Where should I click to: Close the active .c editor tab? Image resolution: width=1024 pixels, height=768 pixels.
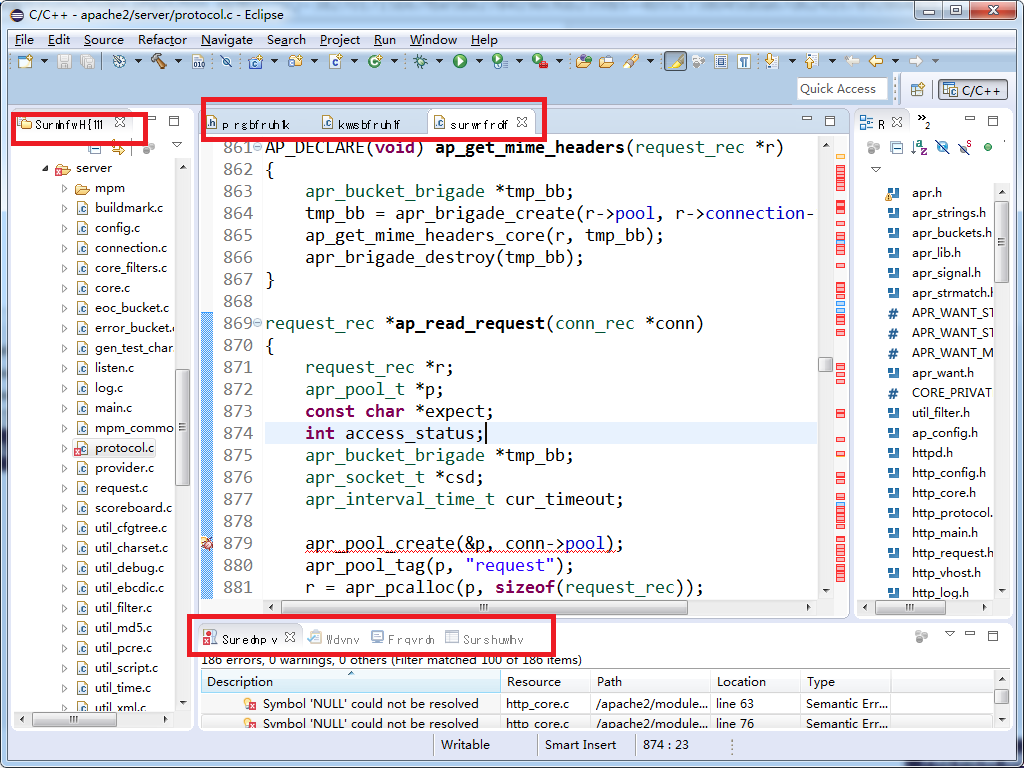pyautogui.click(x=522, y=122)
